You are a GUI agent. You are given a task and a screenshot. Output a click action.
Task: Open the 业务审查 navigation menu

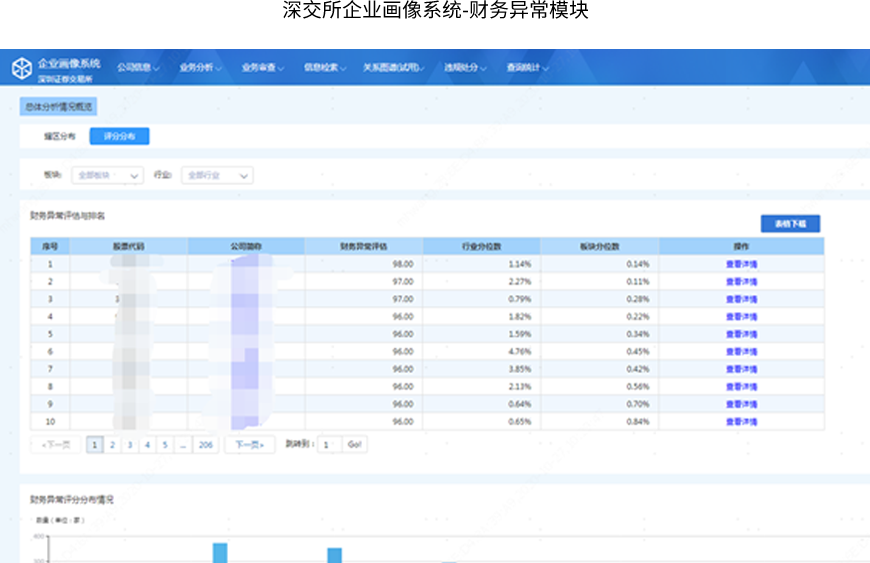click(262, 68)
